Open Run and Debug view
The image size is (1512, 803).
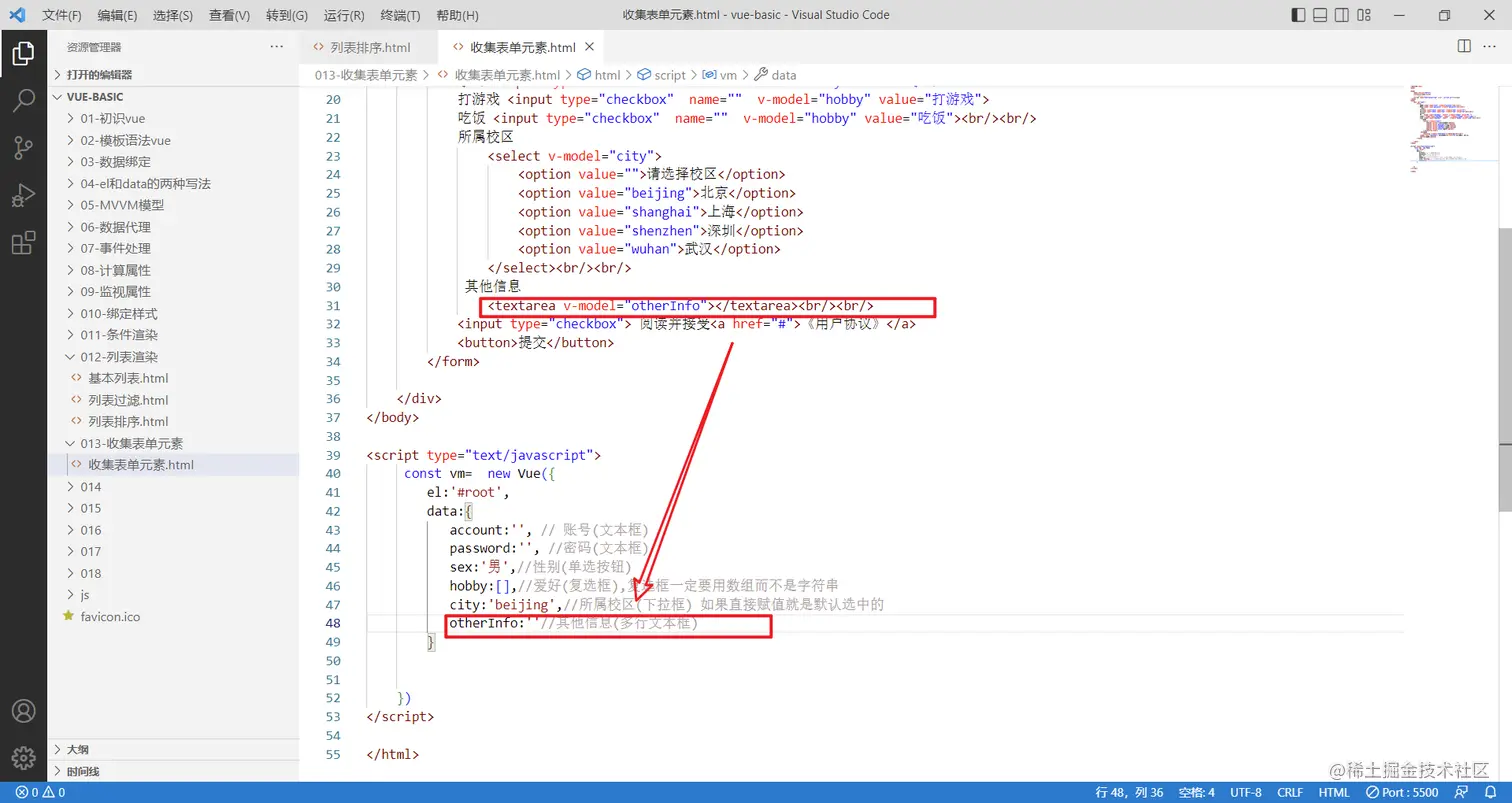tap(23, 195)
